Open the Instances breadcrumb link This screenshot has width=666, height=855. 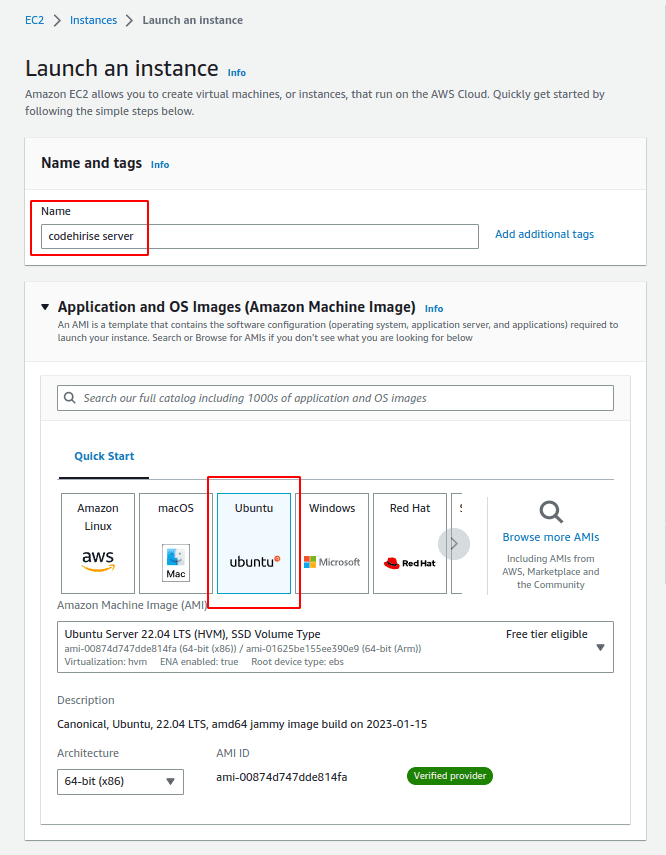click(x=95, y=20)
